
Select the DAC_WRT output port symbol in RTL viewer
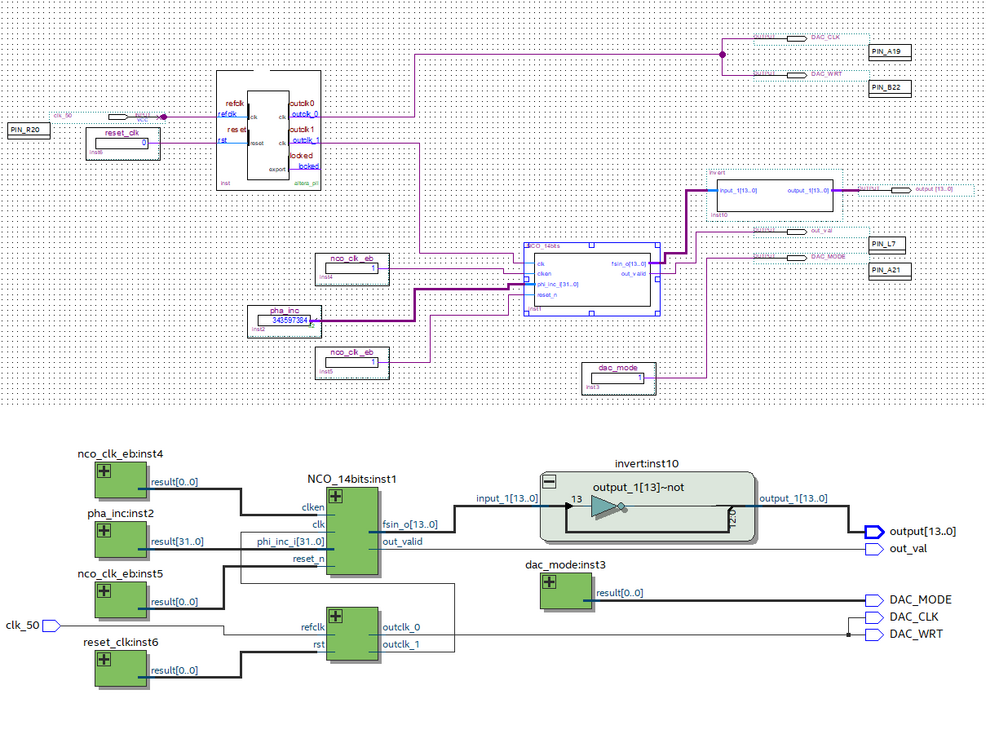coord(875,635)
